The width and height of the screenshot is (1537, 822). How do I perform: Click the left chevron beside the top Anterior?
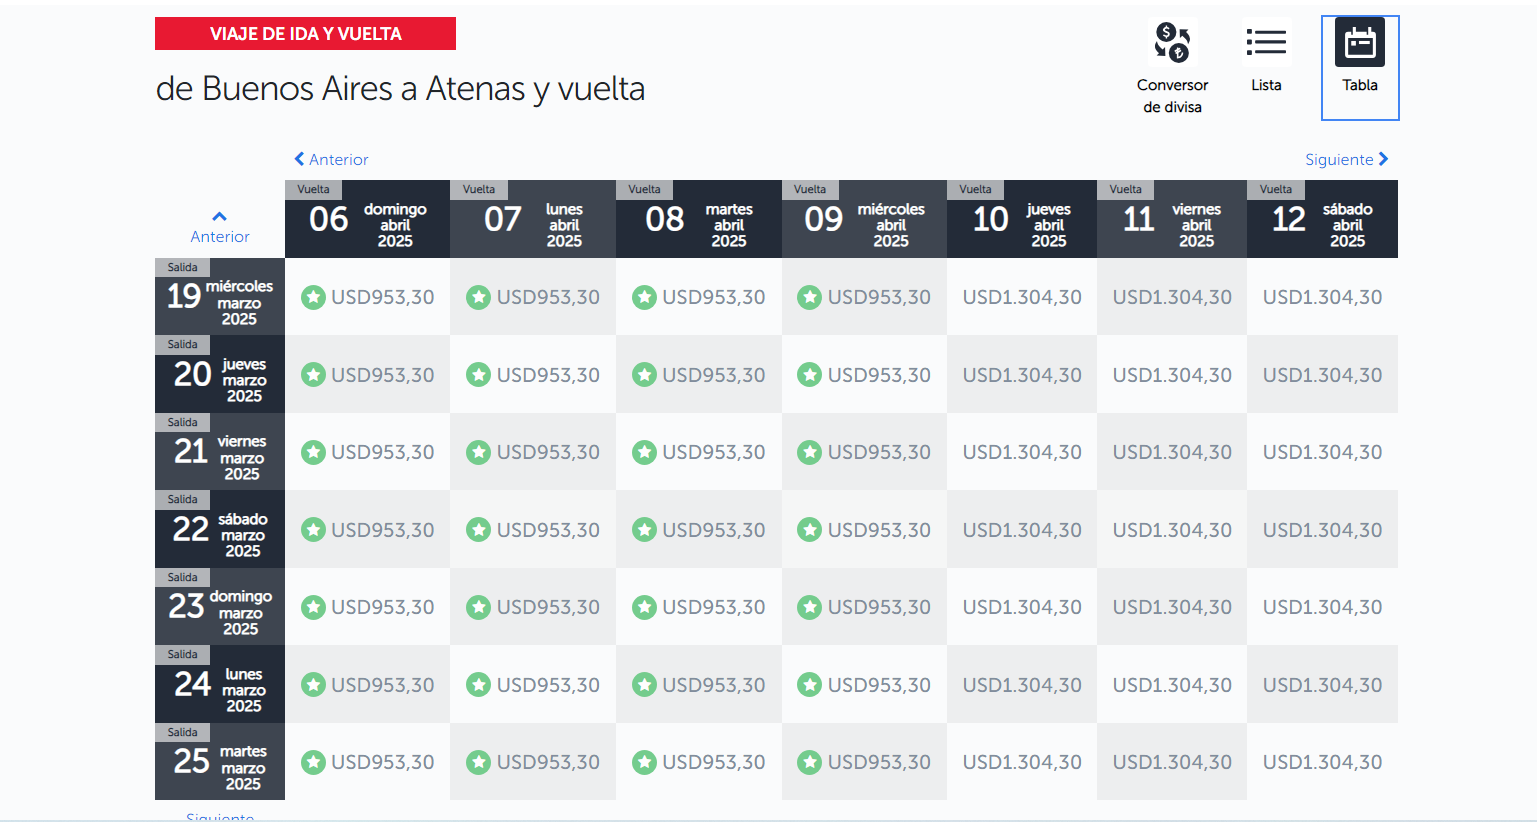299,159
